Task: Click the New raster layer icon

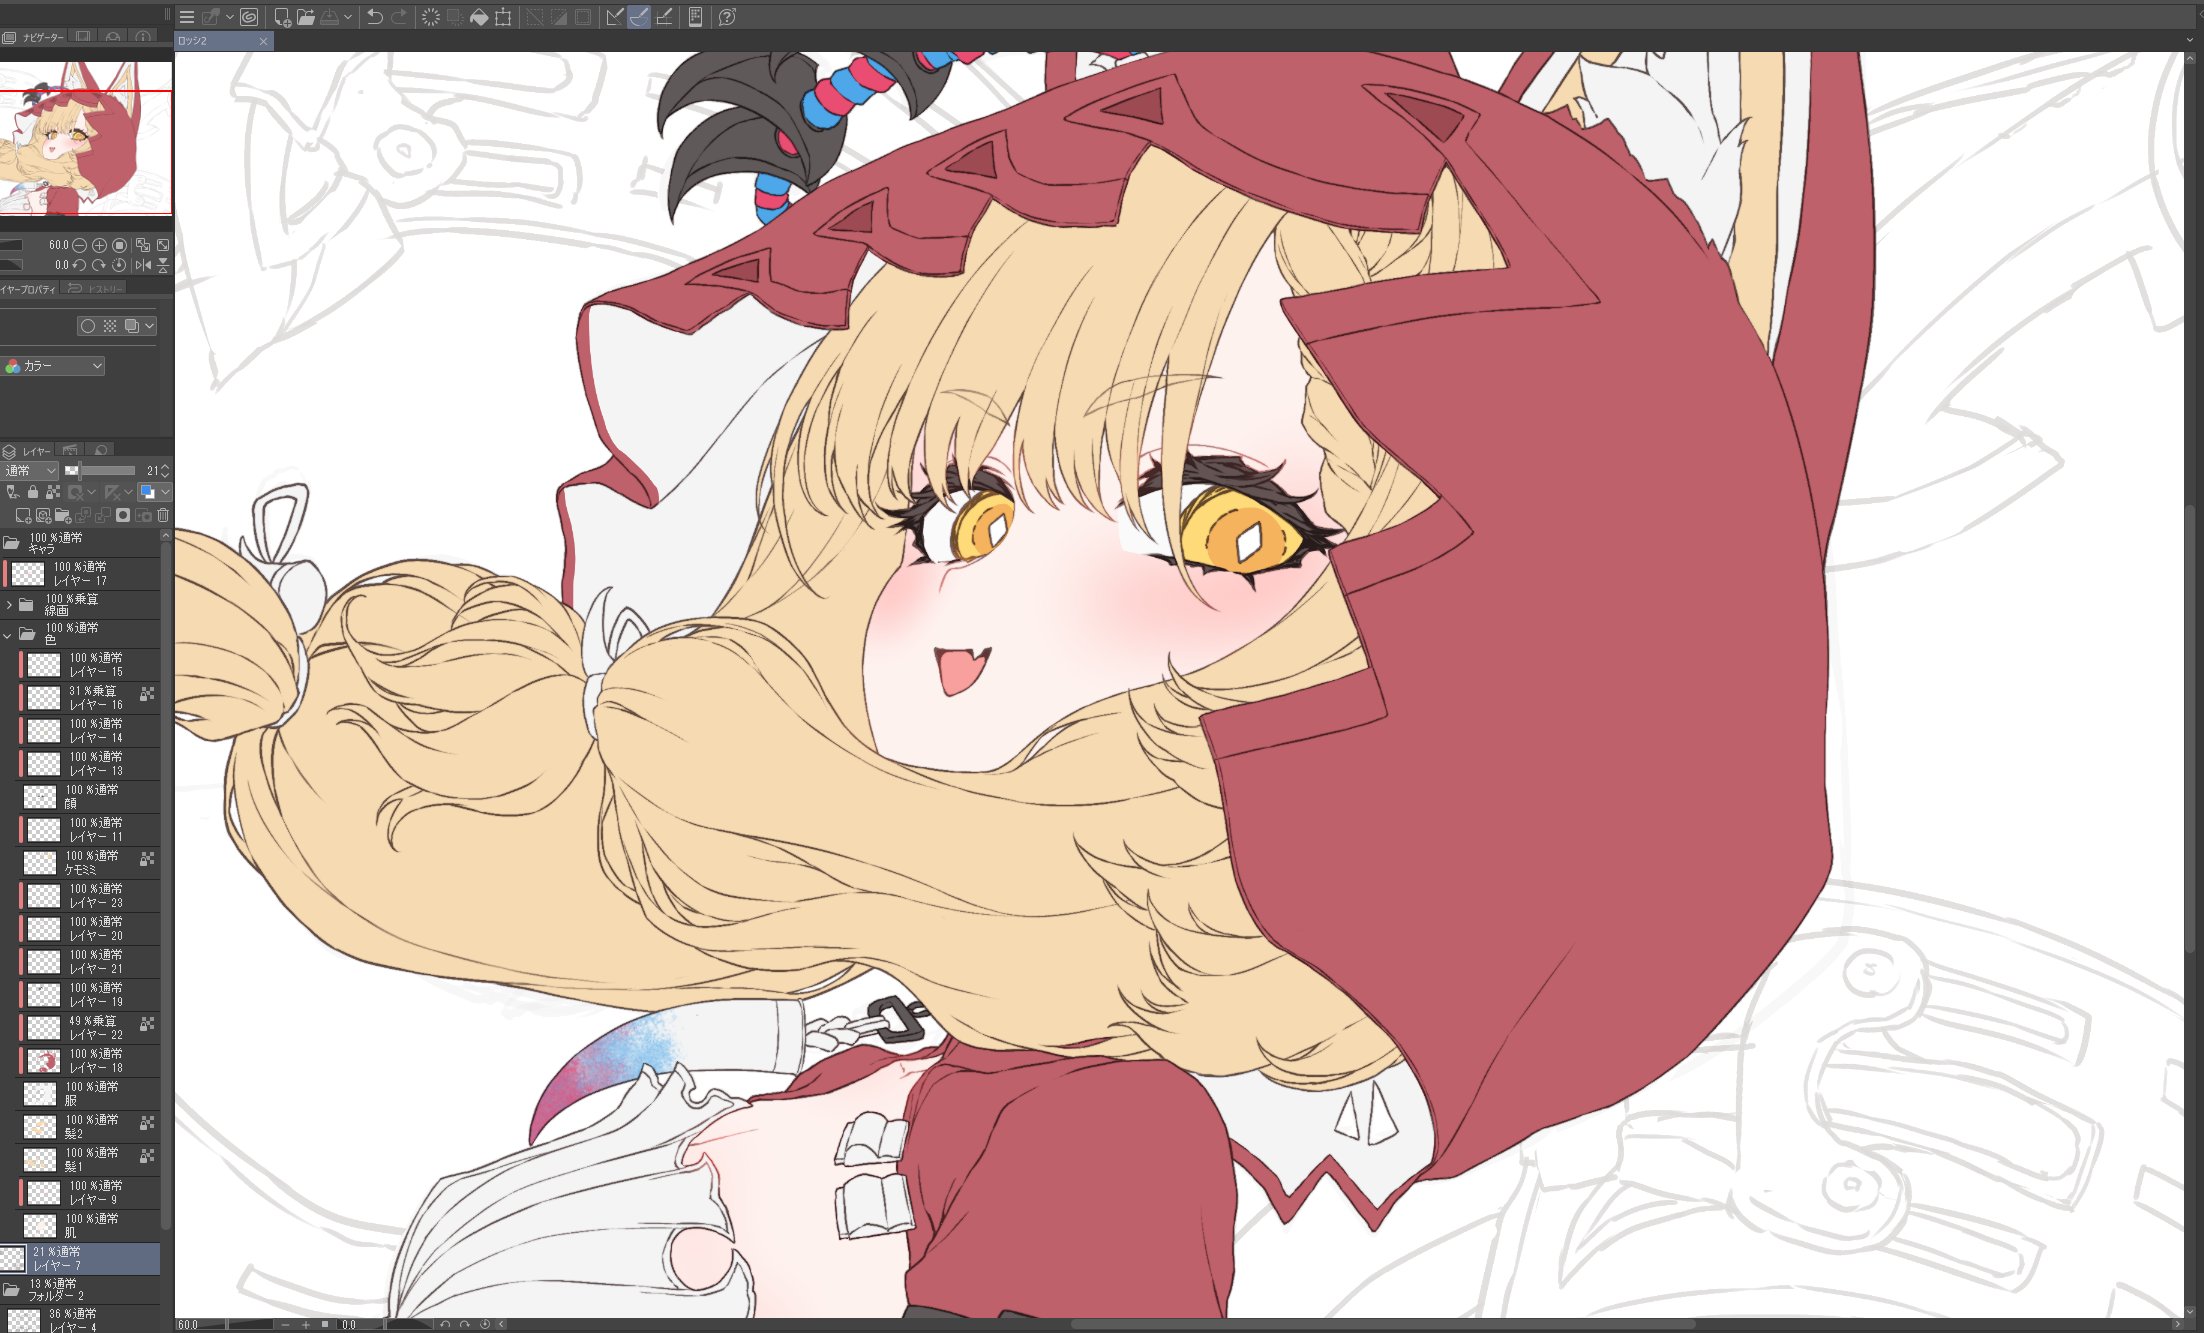Action: pyautogui.click(x=22, y=516)
